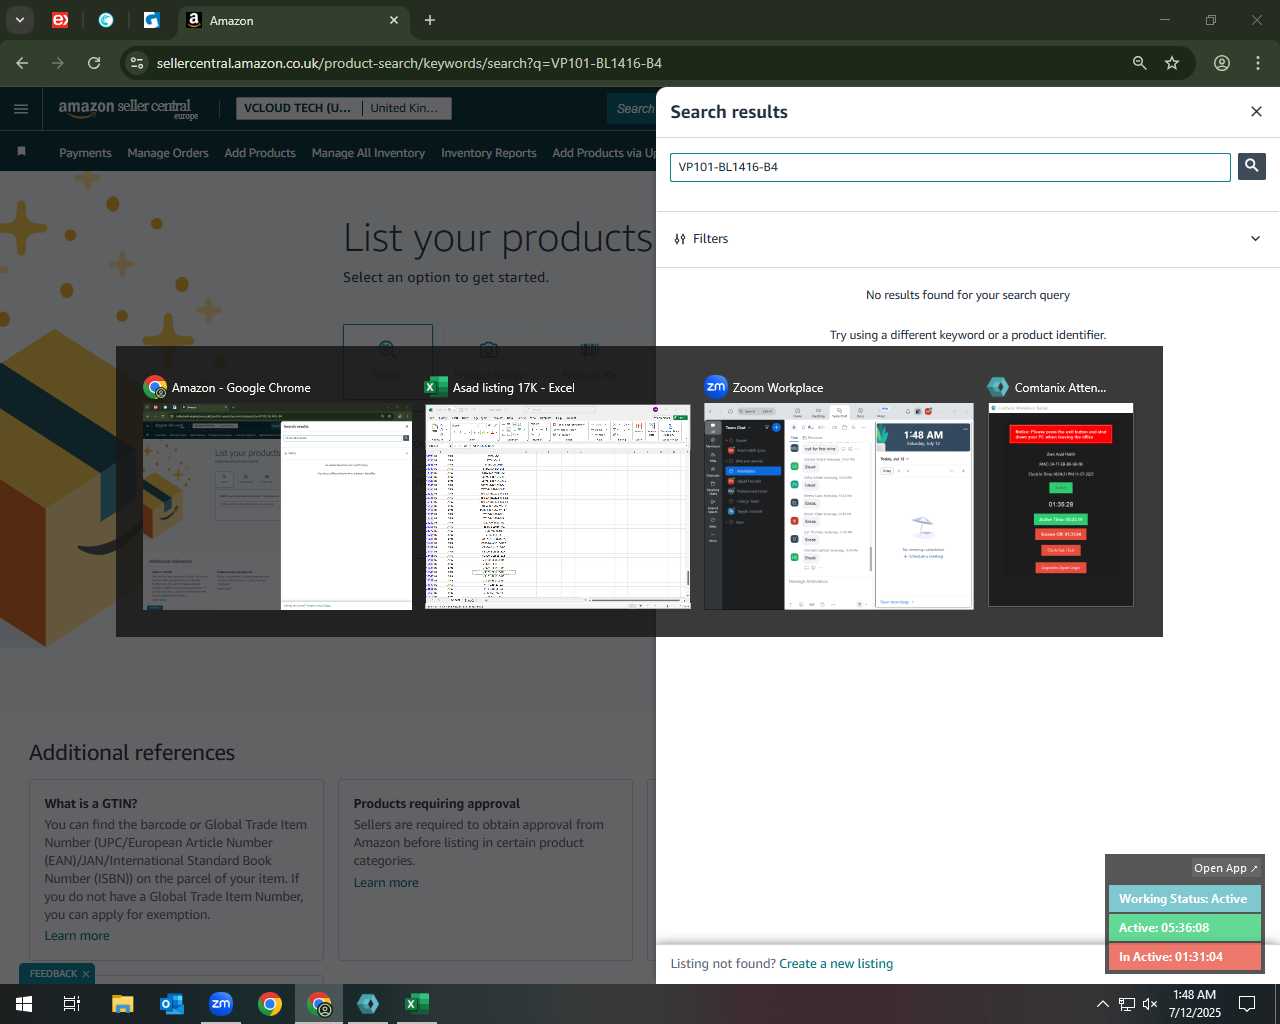Close the Amazon browser tab

pyautogui.click(x=394, y=20)
